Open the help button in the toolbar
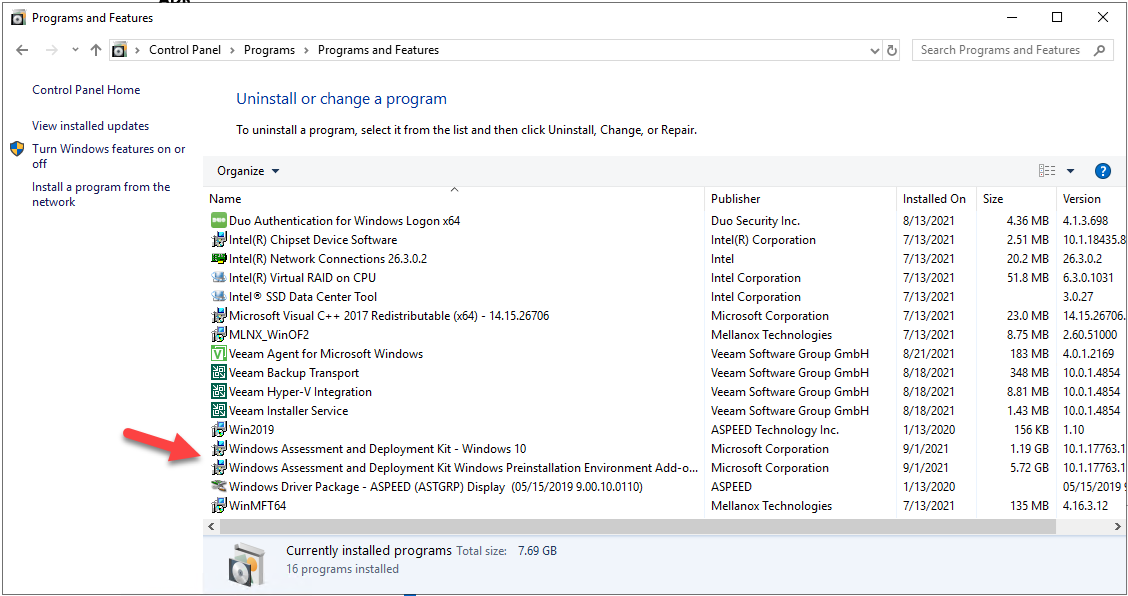1128x596 pixels. click(1102, 171)
